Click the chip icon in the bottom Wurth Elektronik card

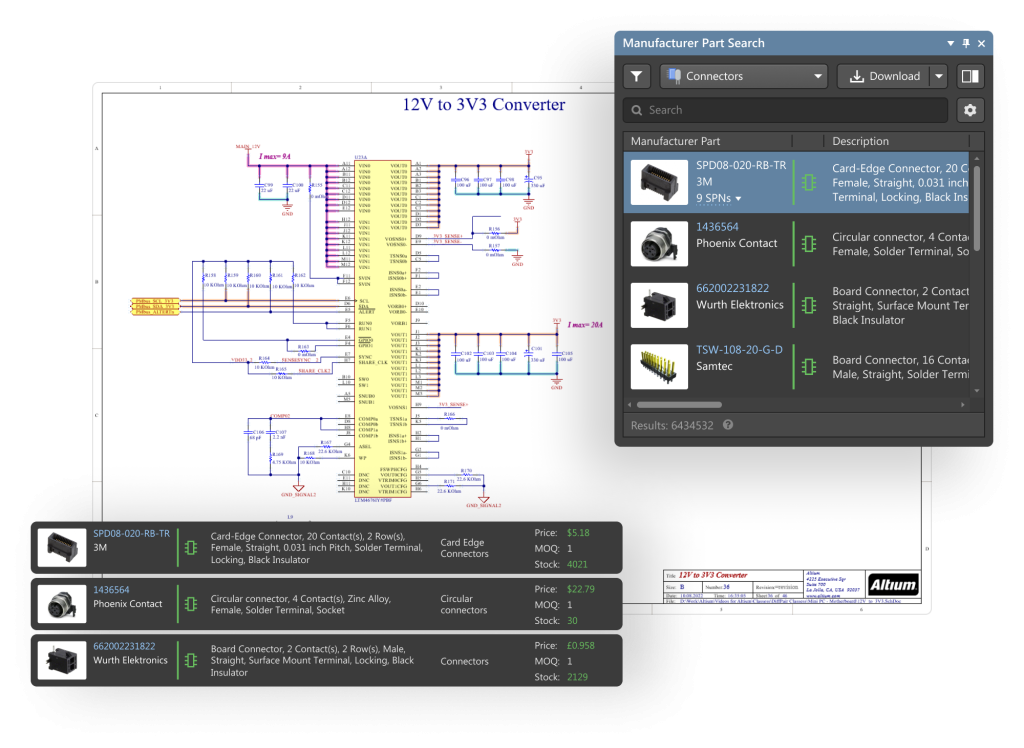tap(189, 661)
